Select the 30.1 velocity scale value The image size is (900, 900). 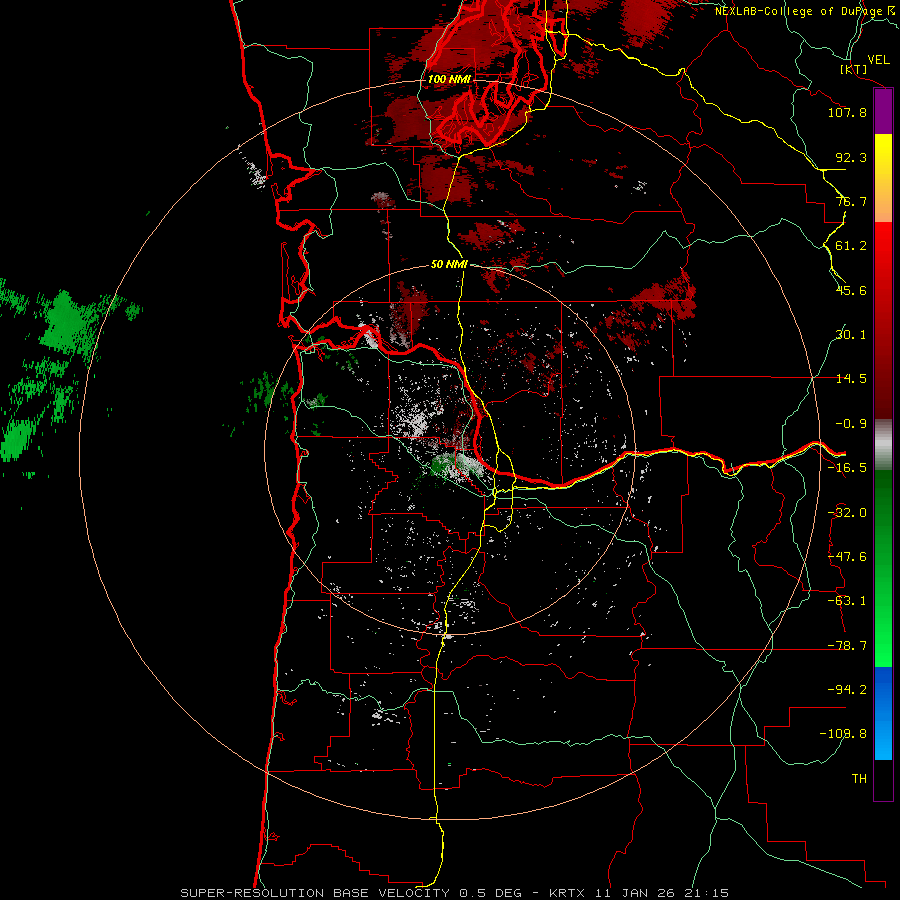tap(851, 335)
